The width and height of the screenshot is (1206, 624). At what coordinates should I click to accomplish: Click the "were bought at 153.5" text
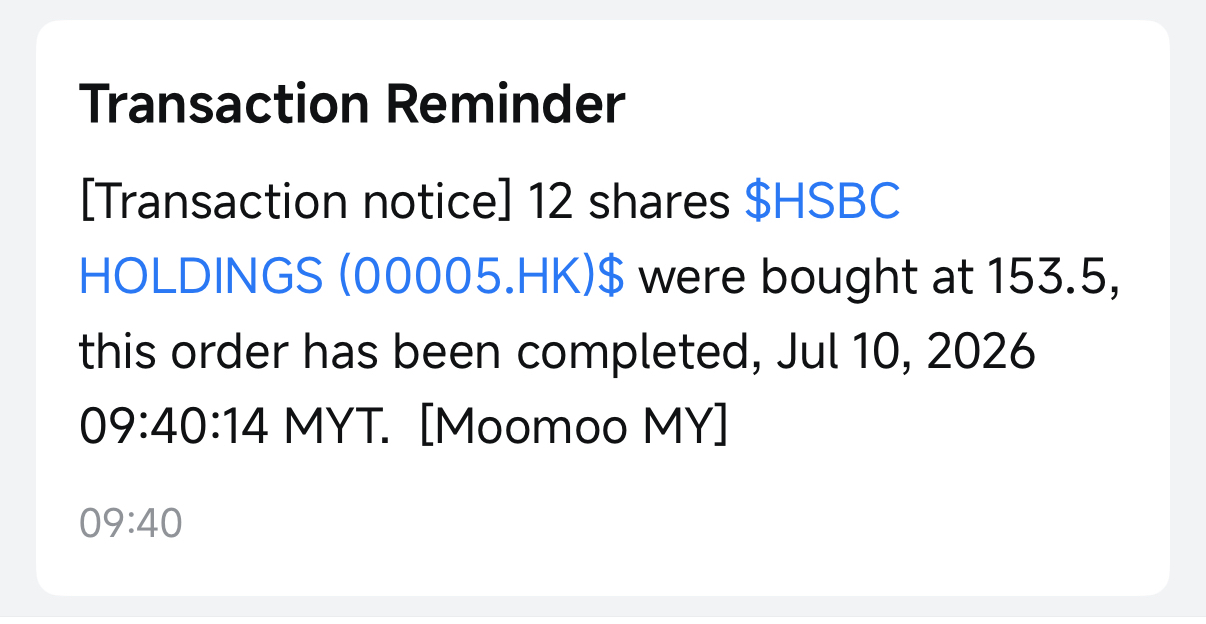[874, 278]
